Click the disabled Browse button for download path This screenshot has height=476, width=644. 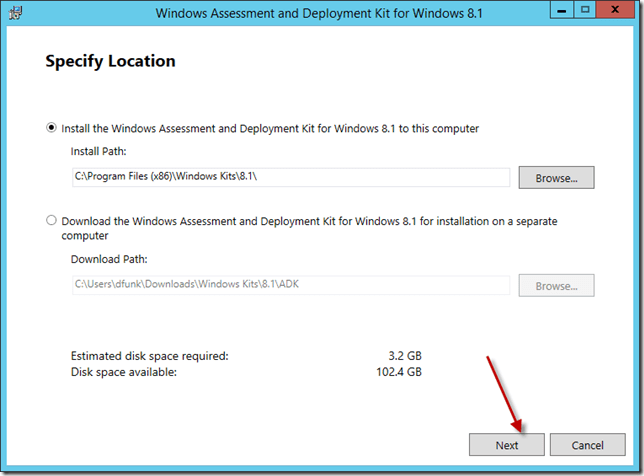point(556,286)
